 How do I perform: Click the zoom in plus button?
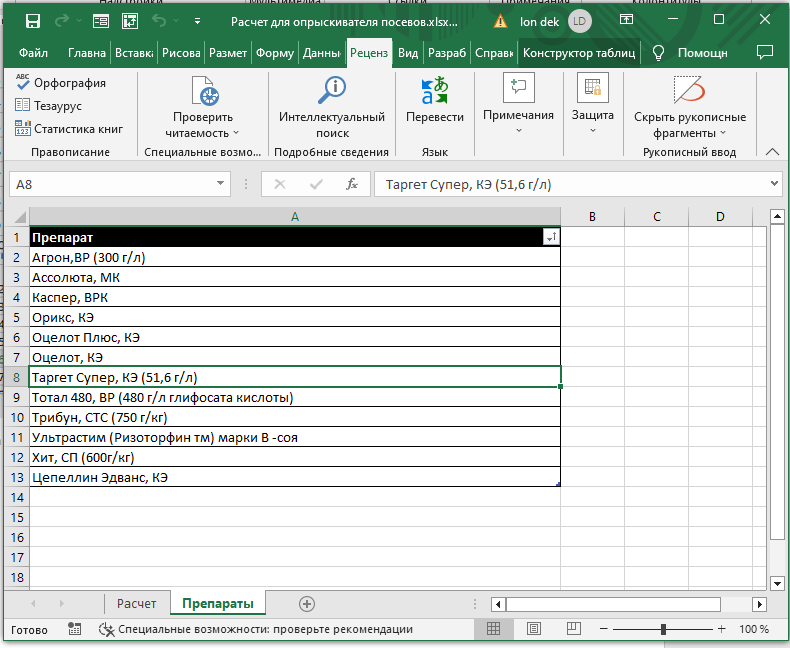click(721, 629)
